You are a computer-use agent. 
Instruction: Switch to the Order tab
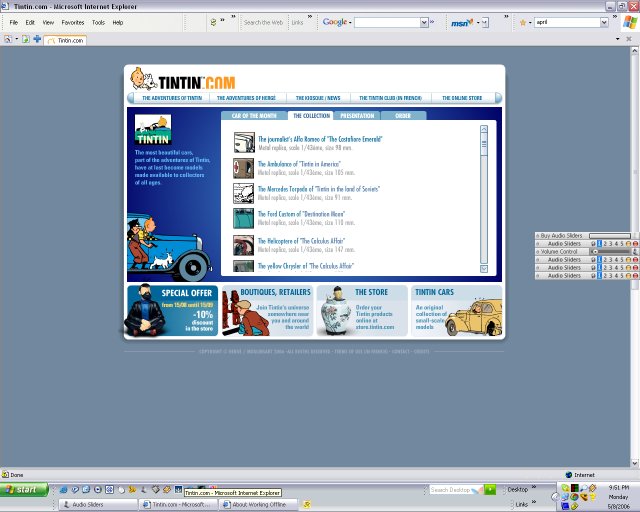[x=403, y=116]
